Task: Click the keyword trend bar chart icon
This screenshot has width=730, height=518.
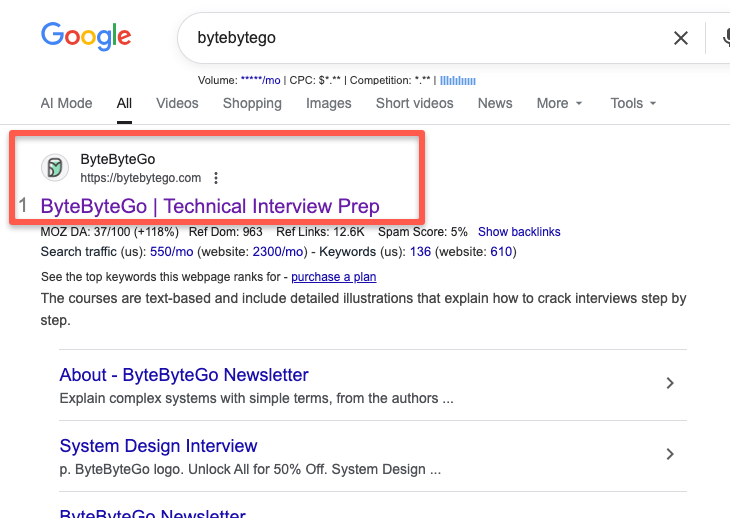Action: tap(458, 81)
